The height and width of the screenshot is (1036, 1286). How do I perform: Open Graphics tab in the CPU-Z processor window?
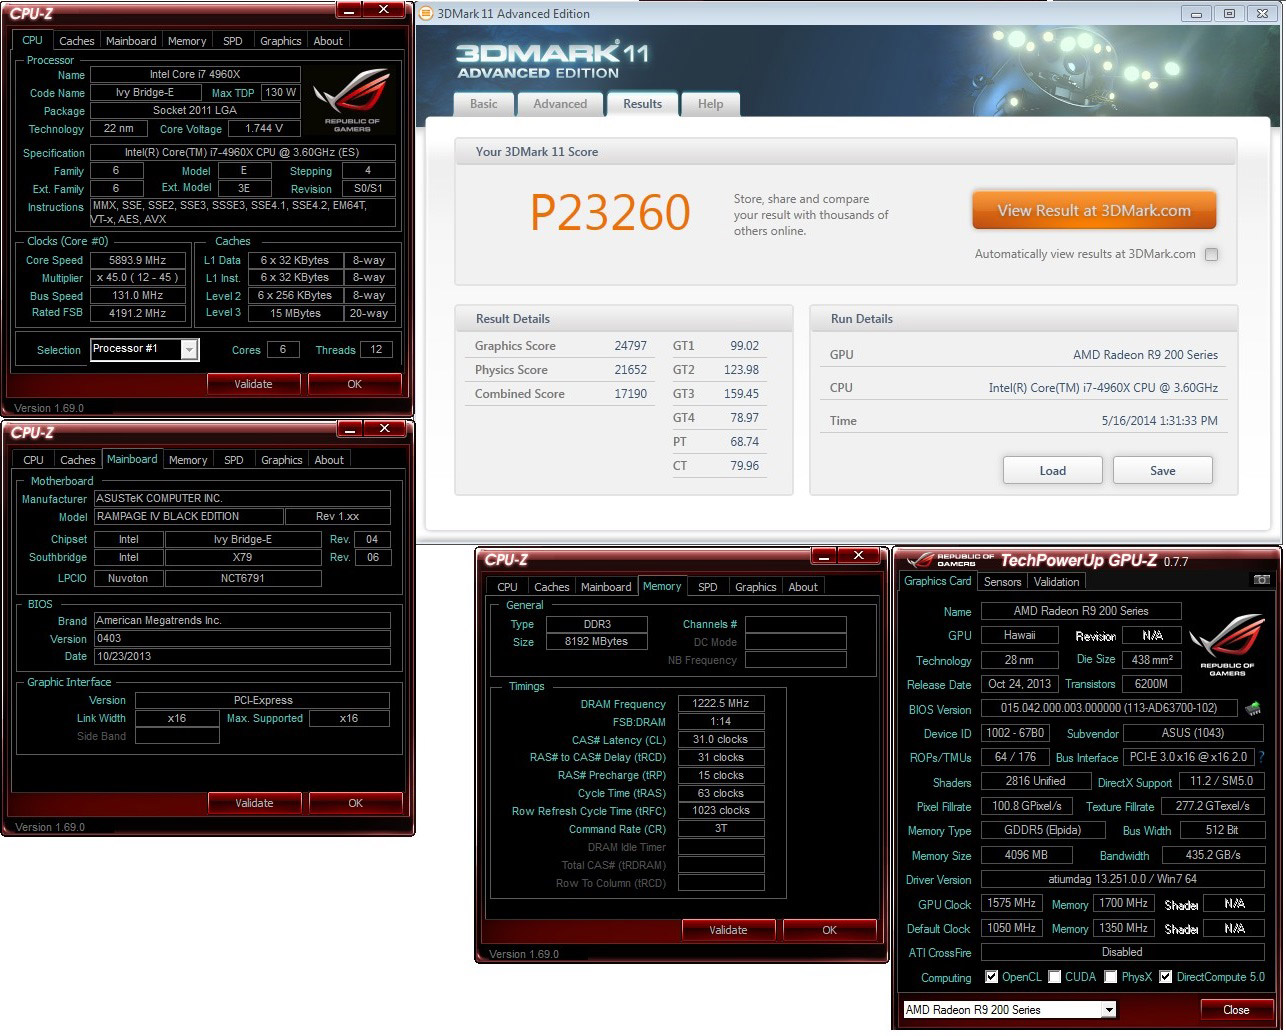pyautogui.click(x=280, y=41)
